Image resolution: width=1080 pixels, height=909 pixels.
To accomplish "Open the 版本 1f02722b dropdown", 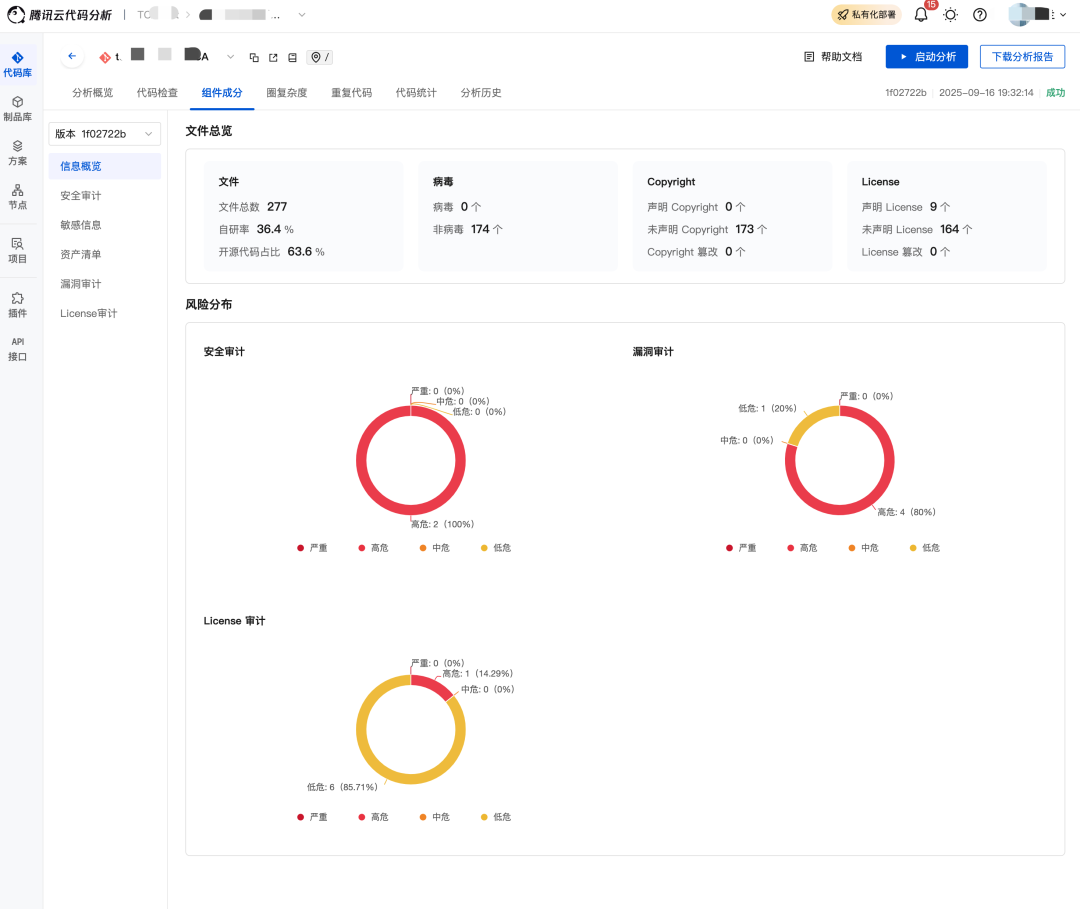I will [105, 134].
